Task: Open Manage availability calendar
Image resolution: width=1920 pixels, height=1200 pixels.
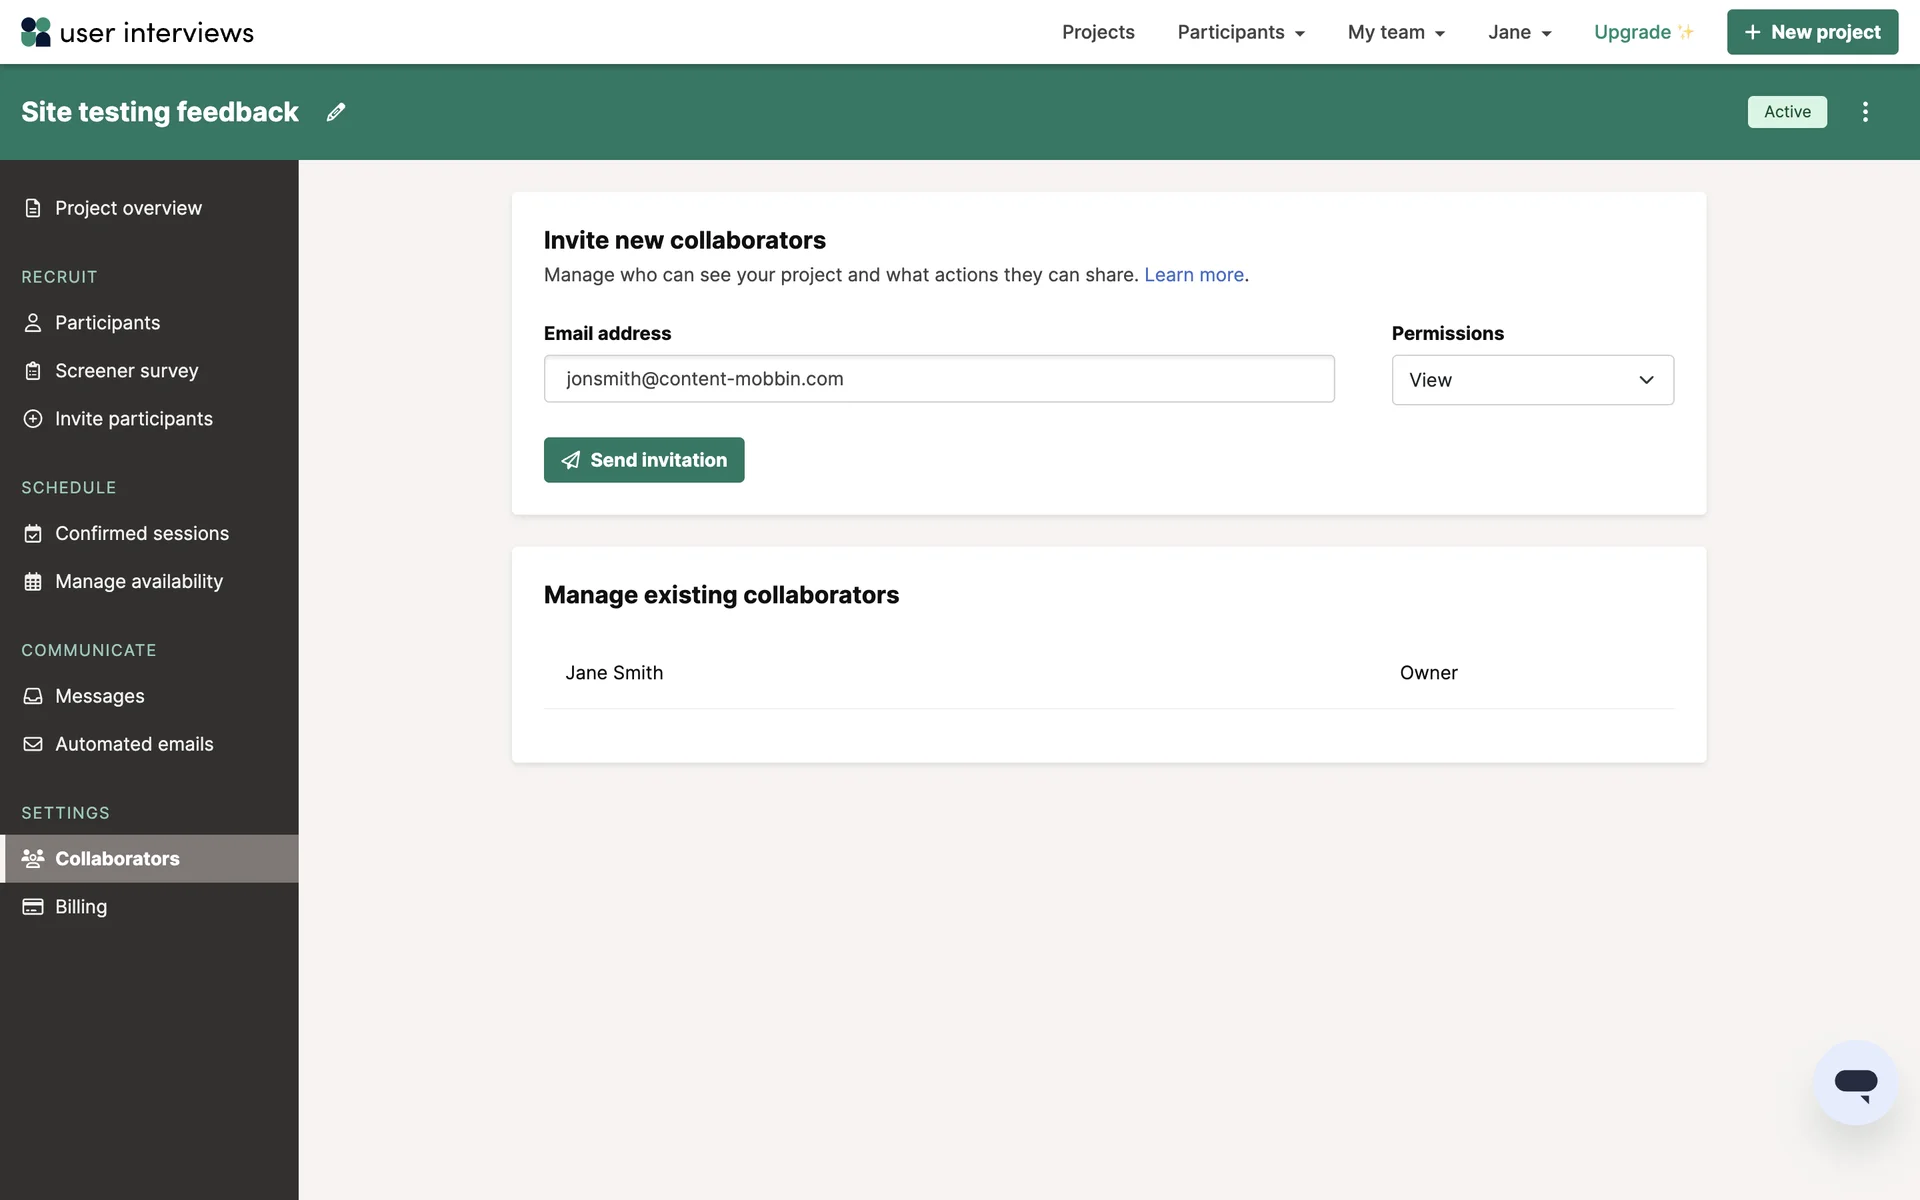Action: pos(138,582)
